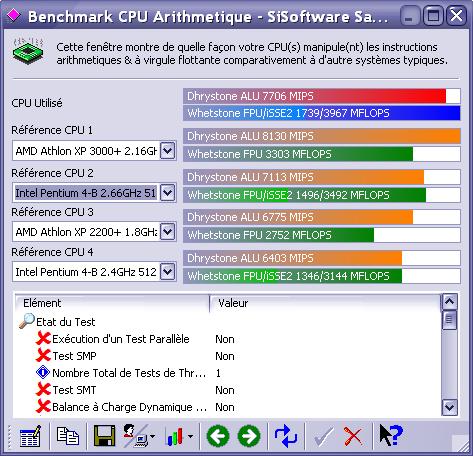Viewport: 473px width, 456px height.
Task: Select Exécution d'un Test Parallèle row
Action: point(121,339)
